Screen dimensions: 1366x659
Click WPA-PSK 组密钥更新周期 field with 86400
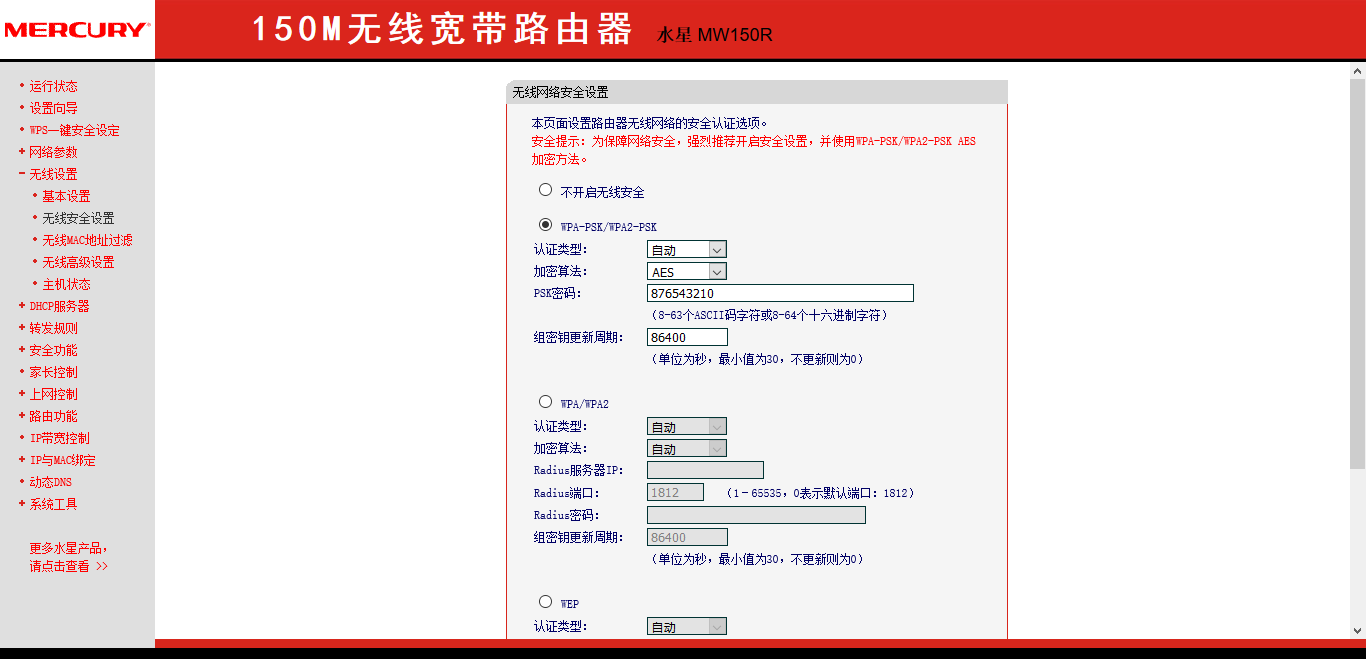(687, 338)
